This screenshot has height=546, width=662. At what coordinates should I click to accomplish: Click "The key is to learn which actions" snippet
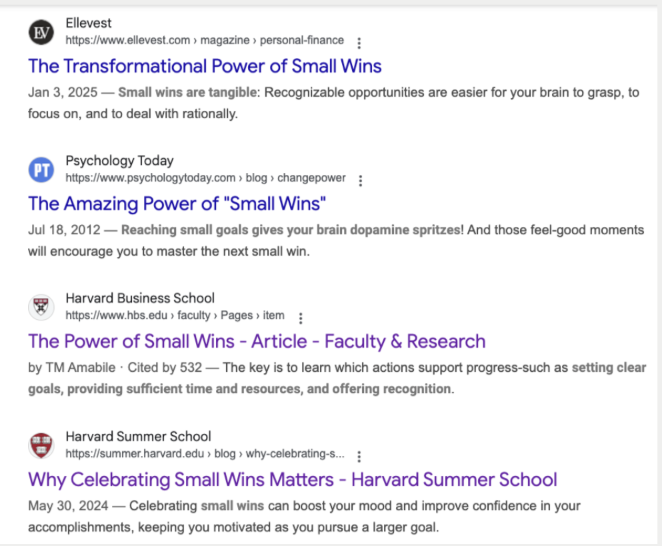(318, 368)
